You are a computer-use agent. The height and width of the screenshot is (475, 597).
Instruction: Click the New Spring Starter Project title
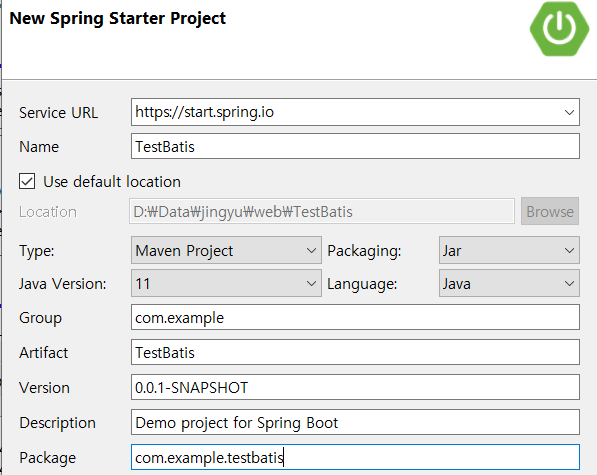(118, 18)
